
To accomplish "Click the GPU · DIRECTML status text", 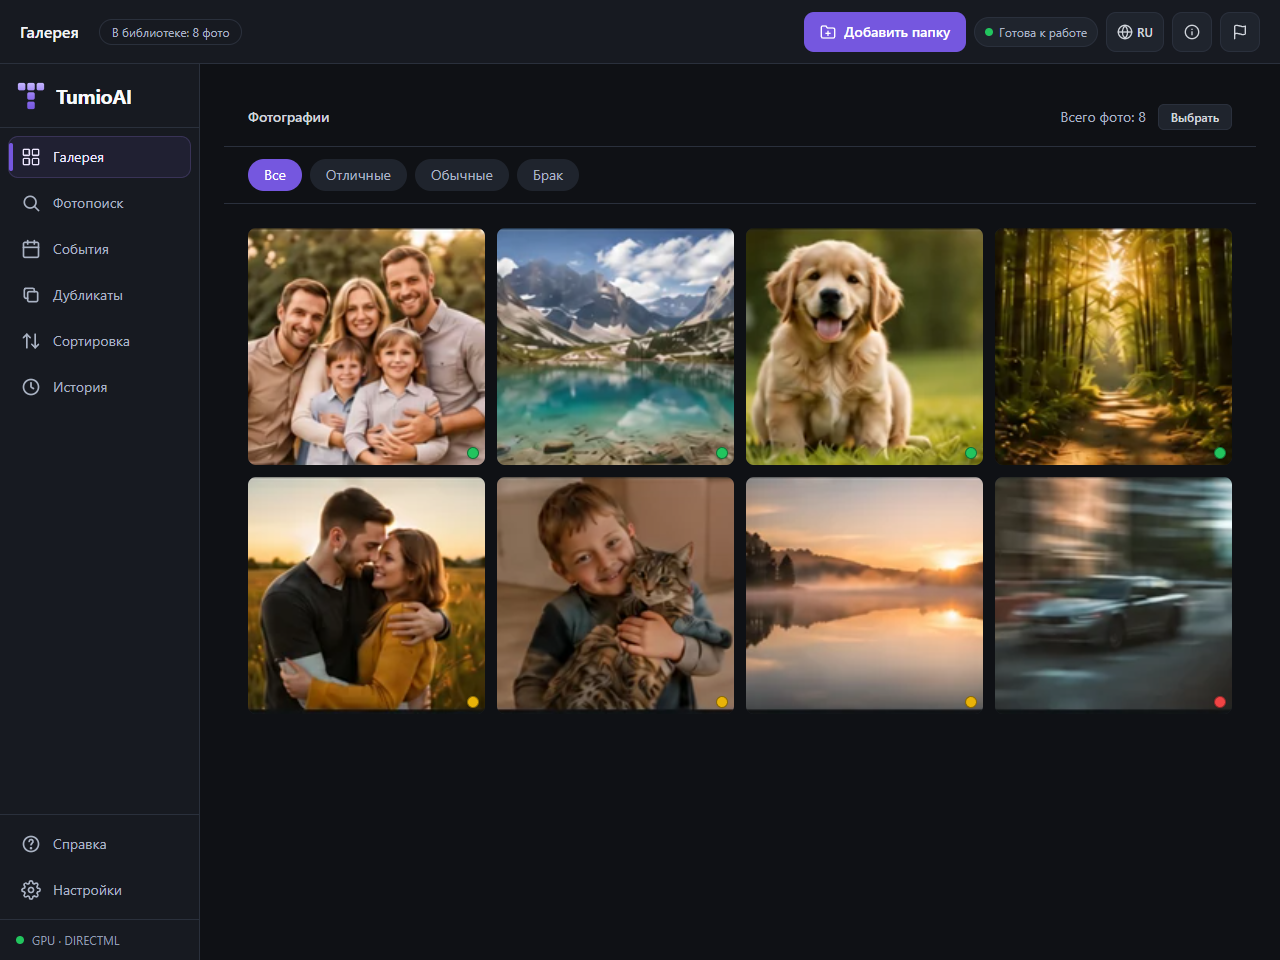I will [76, 940].
